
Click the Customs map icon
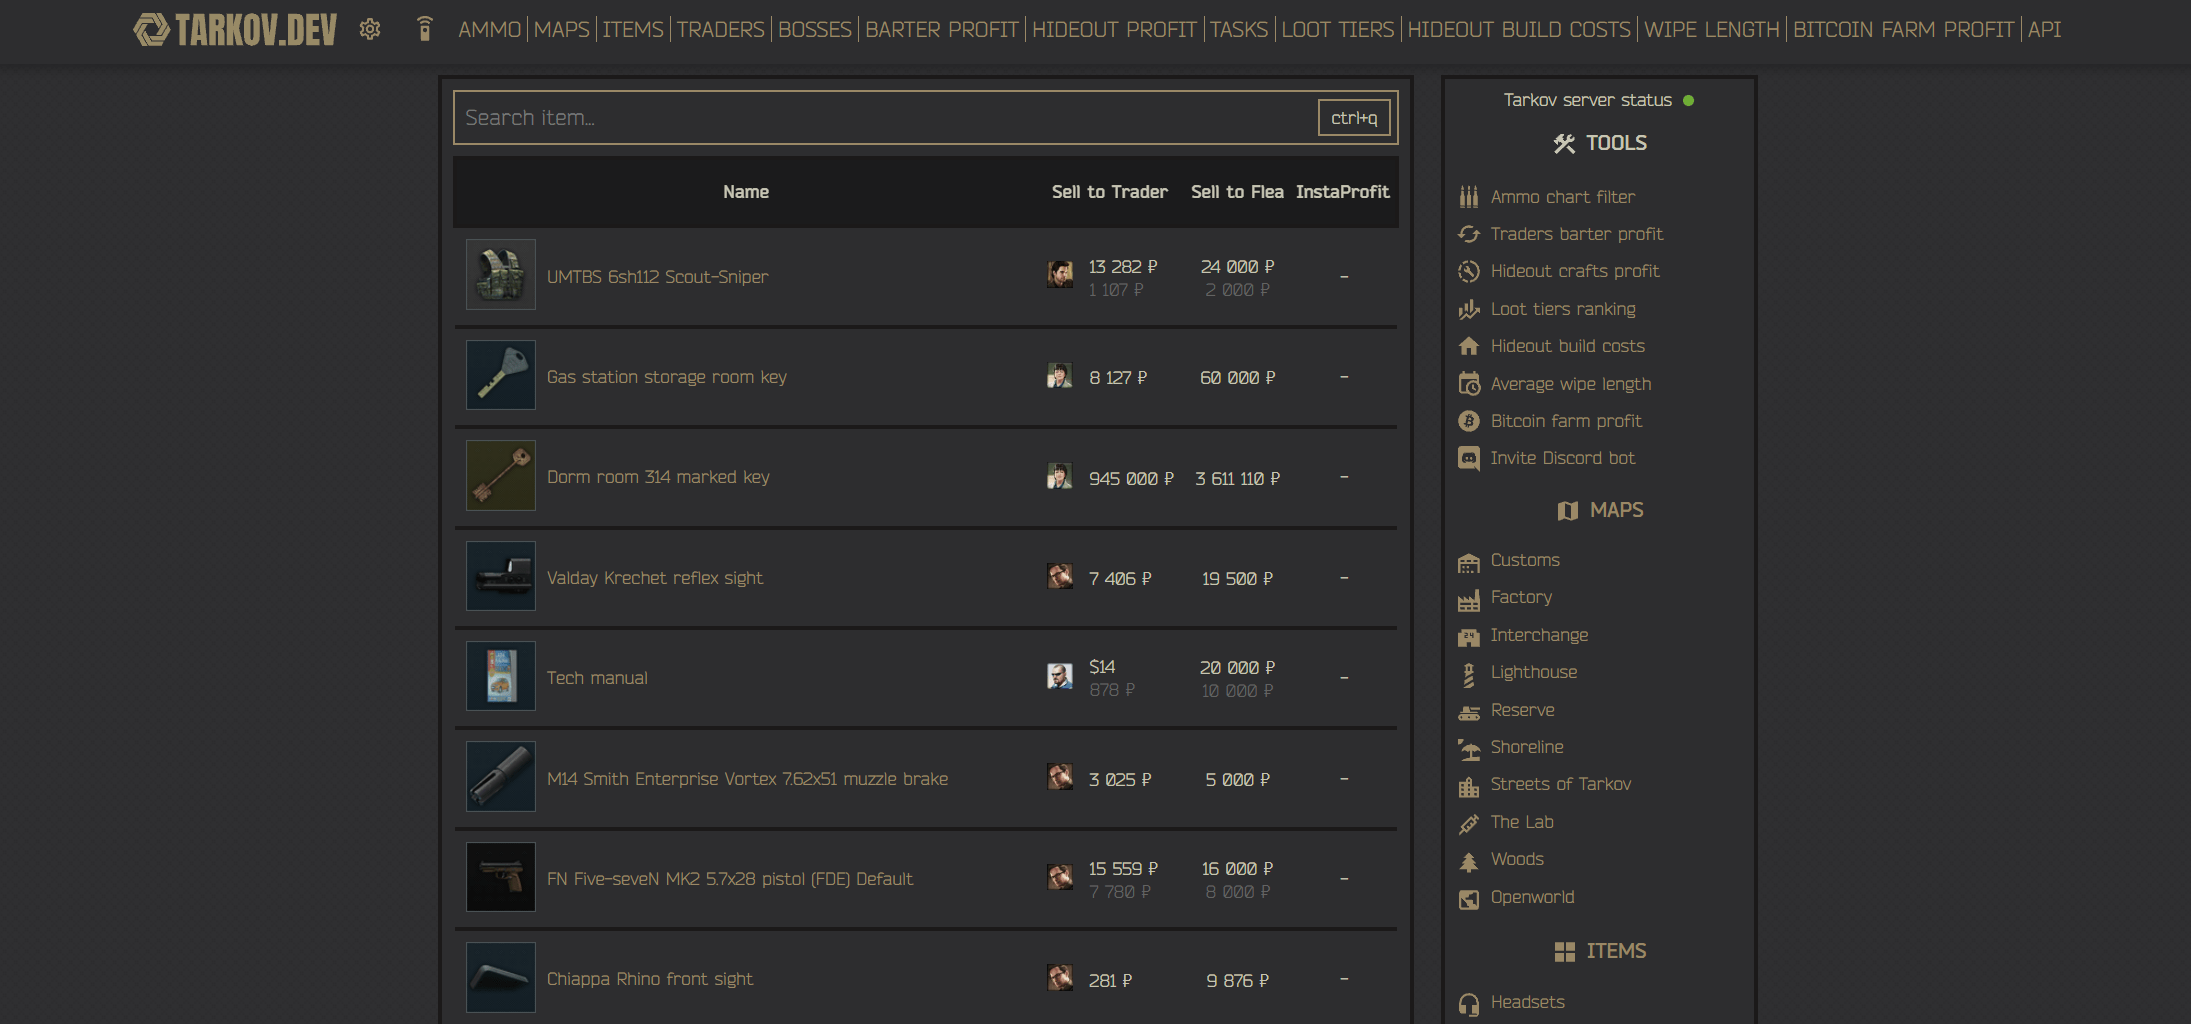(1468, 563)
